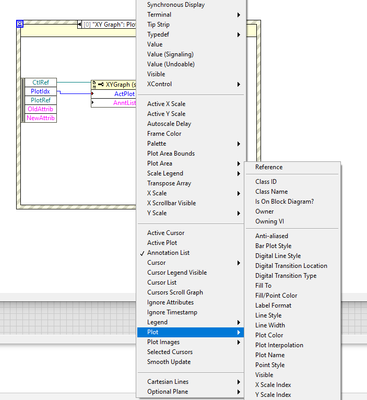
Task: Choose Autoscale Delay property
Action: coord(191,124)
